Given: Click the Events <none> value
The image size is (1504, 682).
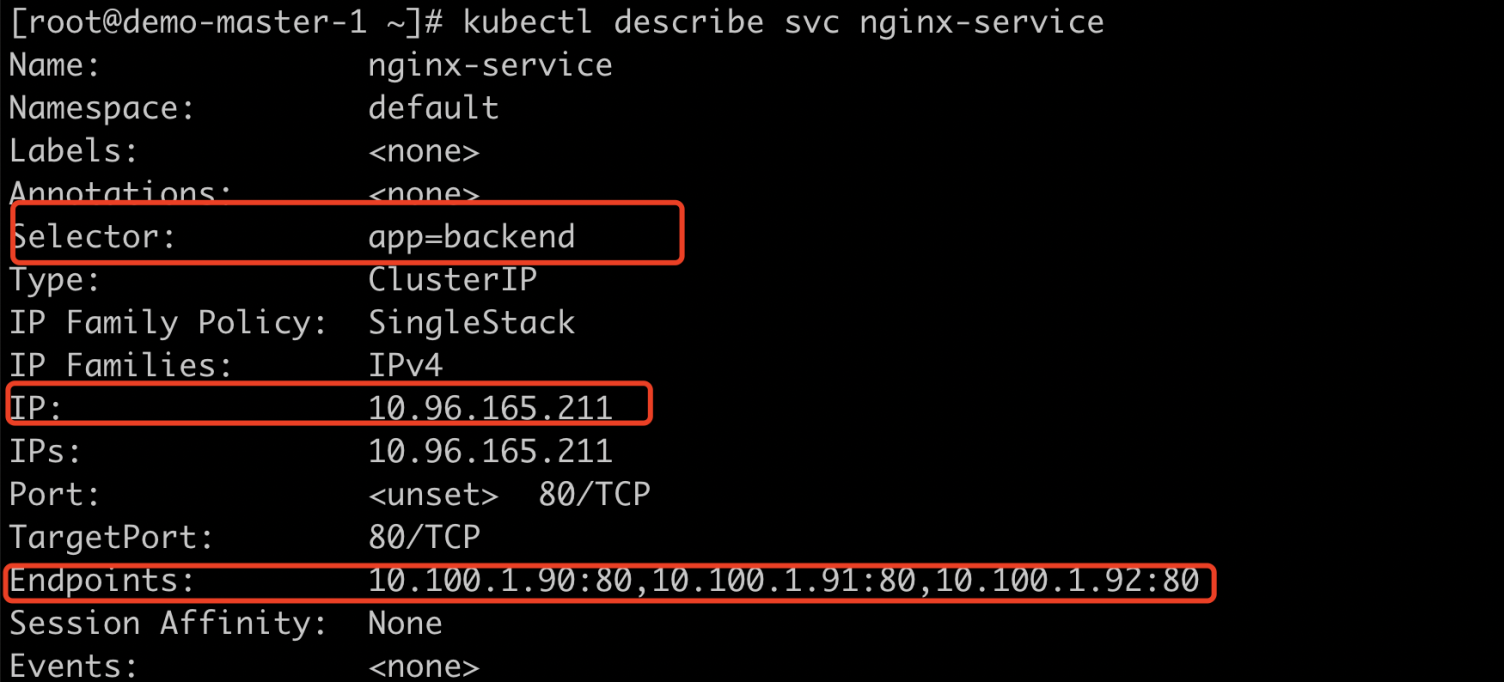Looking at the screenshot, I should (x=424, y=665).
